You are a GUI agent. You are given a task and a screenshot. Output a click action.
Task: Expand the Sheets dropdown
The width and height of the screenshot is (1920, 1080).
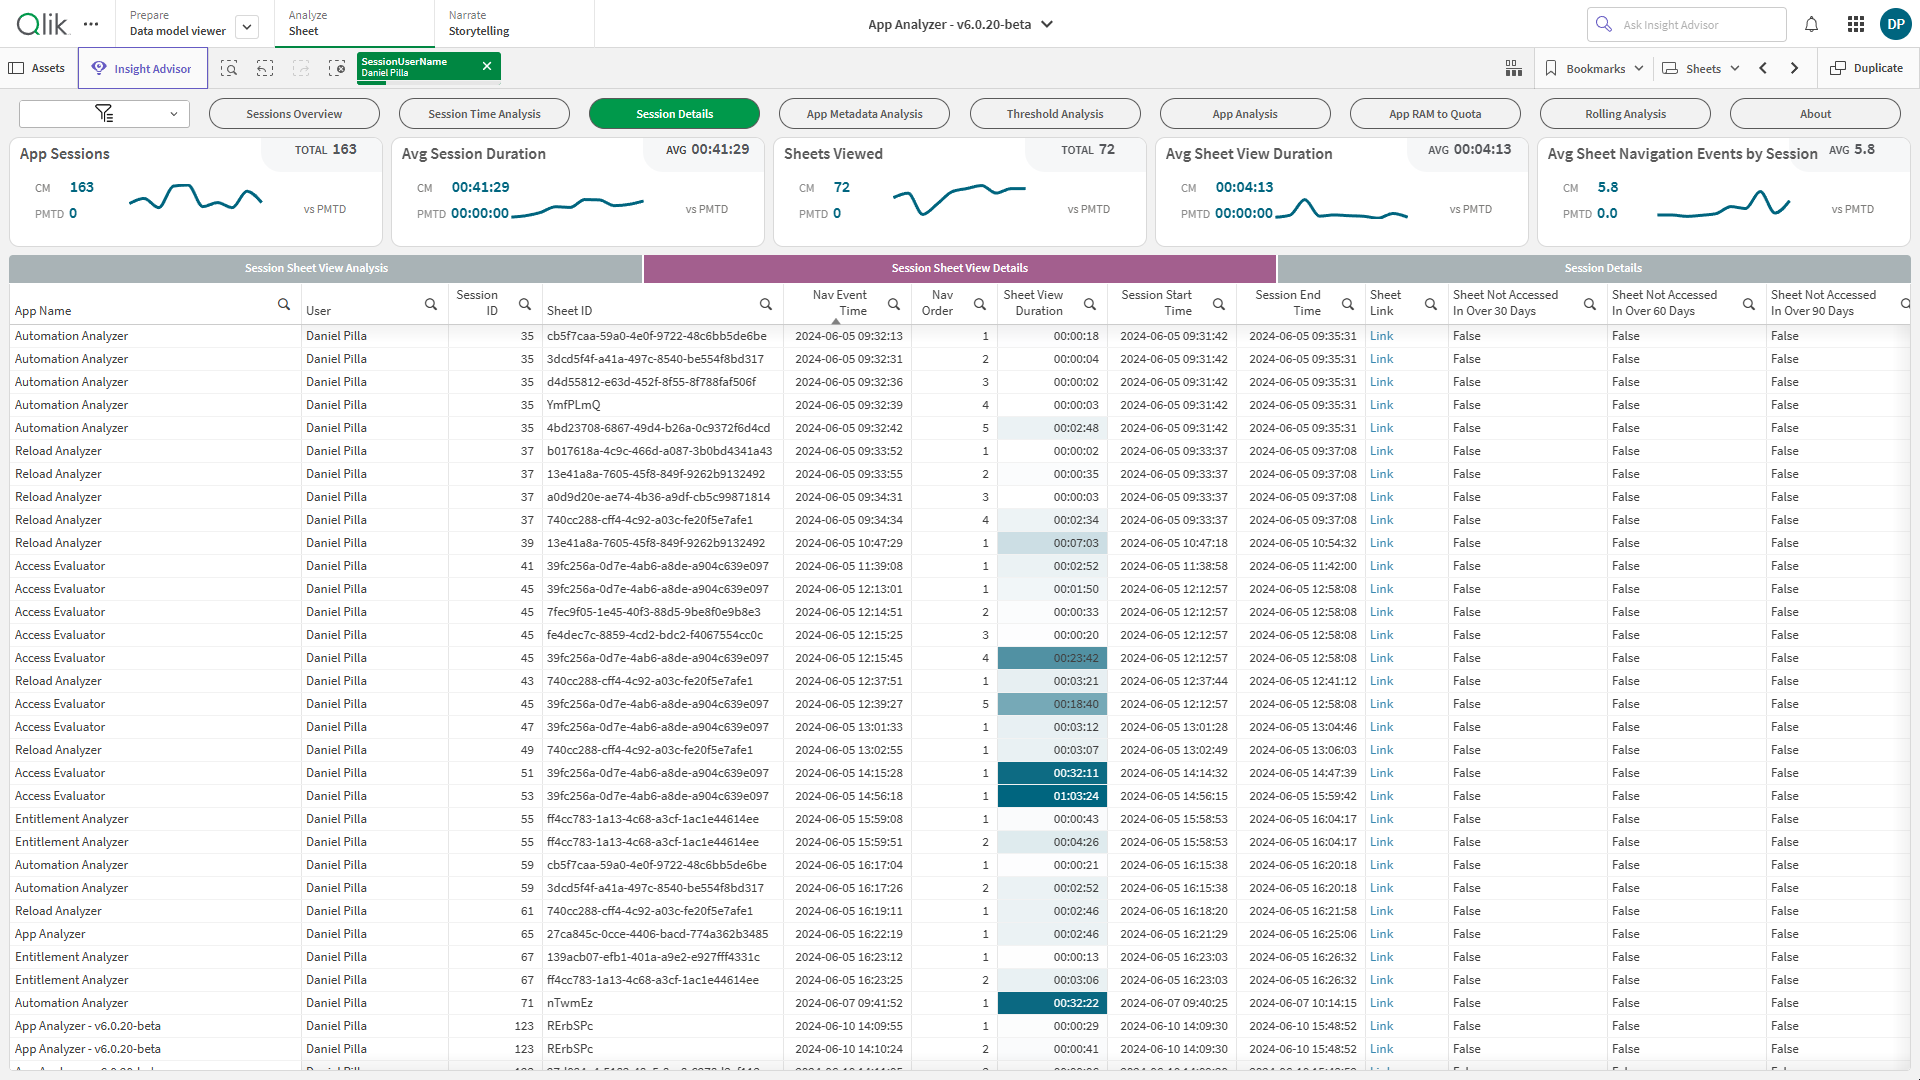[x=1701, y=68]
